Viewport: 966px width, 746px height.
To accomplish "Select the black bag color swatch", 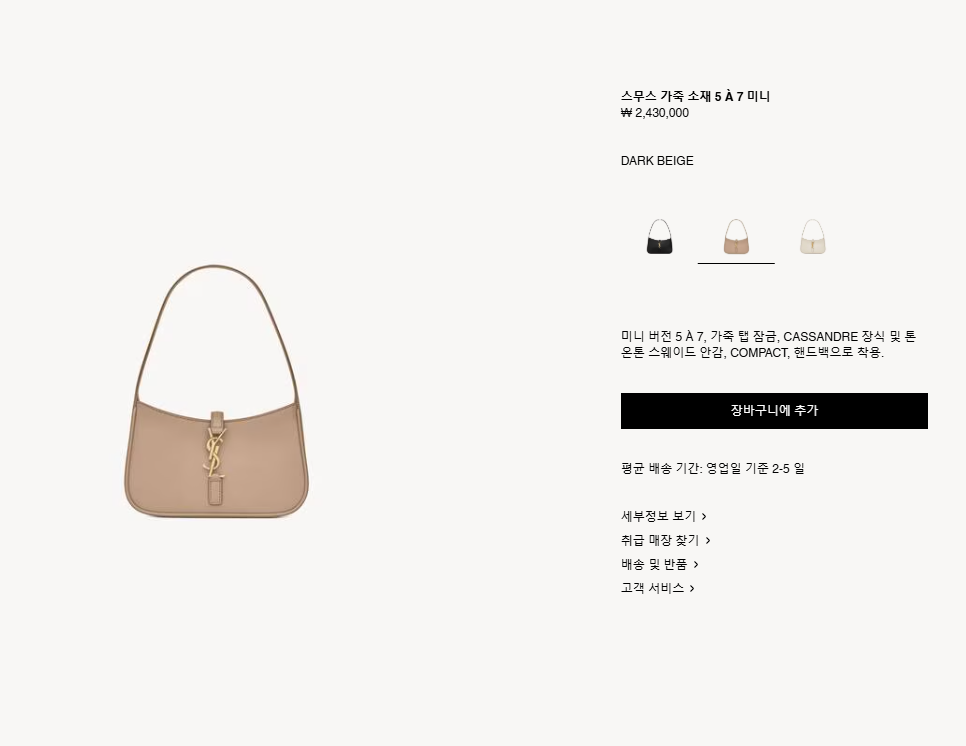I will point(659,237).
